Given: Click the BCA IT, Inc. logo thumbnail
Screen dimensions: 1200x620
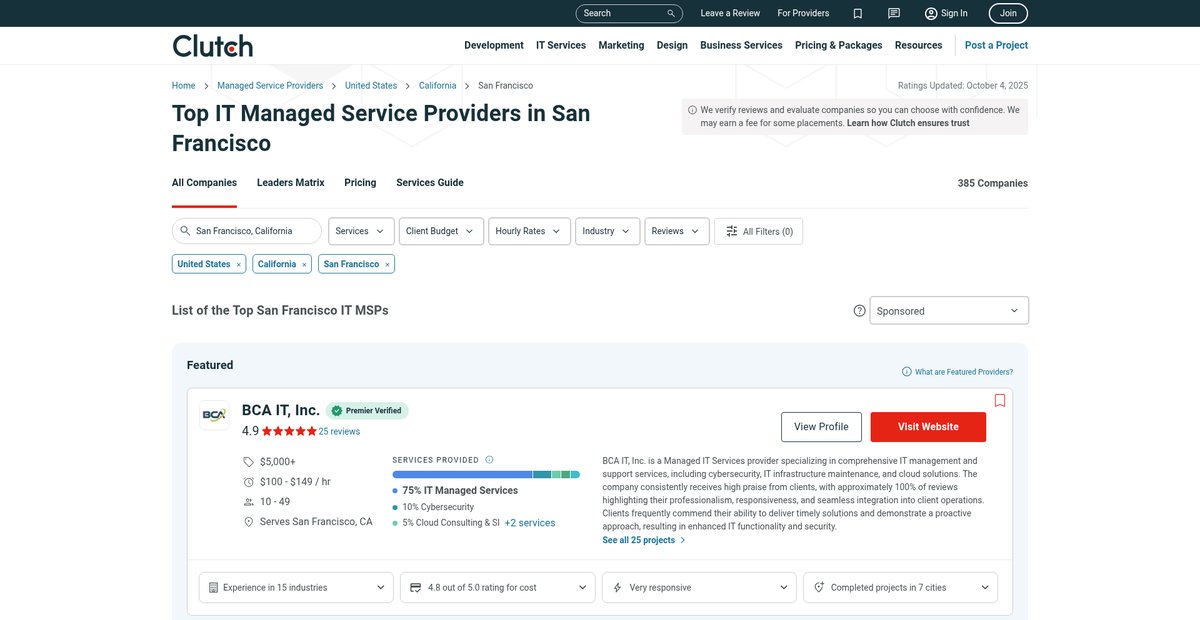Looking at the screenshot, I should 214,415.
